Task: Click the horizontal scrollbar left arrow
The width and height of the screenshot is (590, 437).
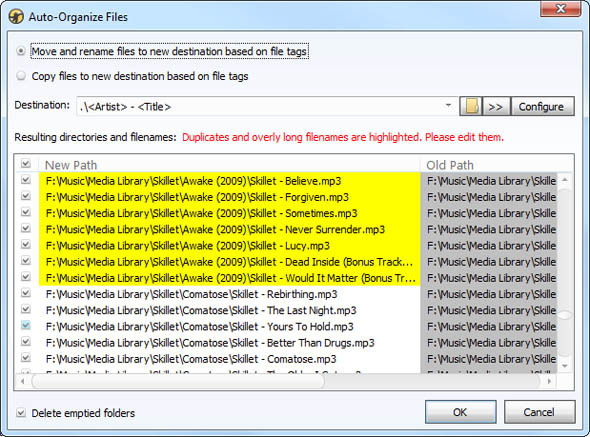Action: (23, 381)
